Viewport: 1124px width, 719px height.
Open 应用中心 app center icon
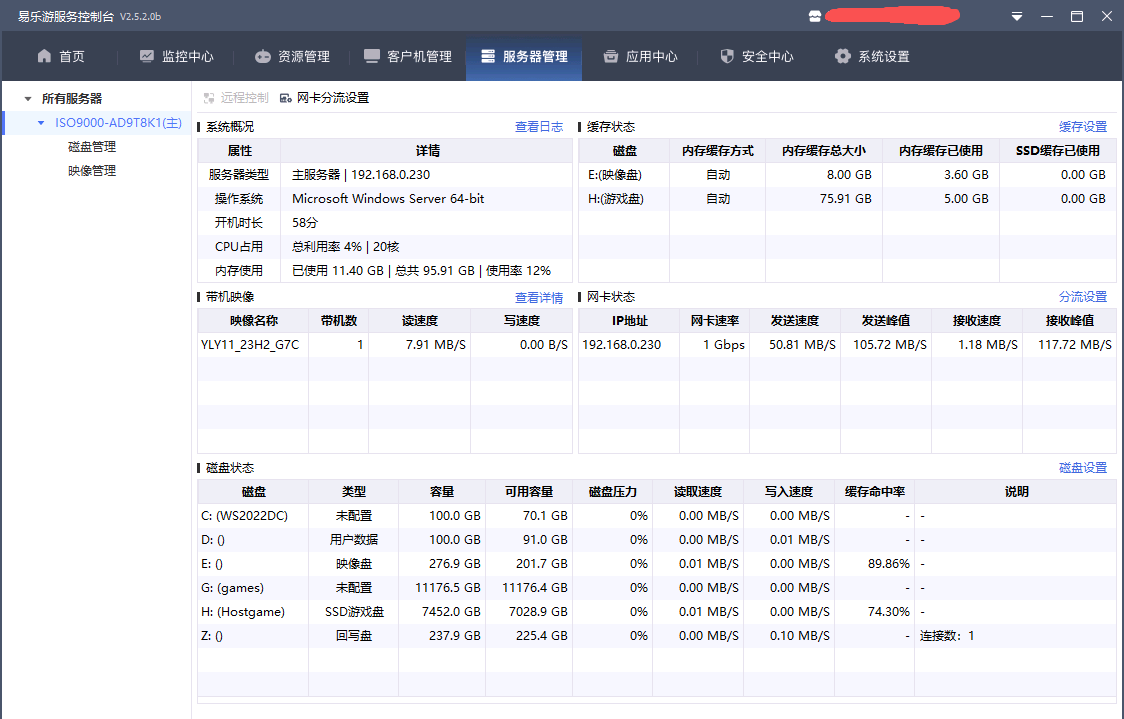[609, 56]
